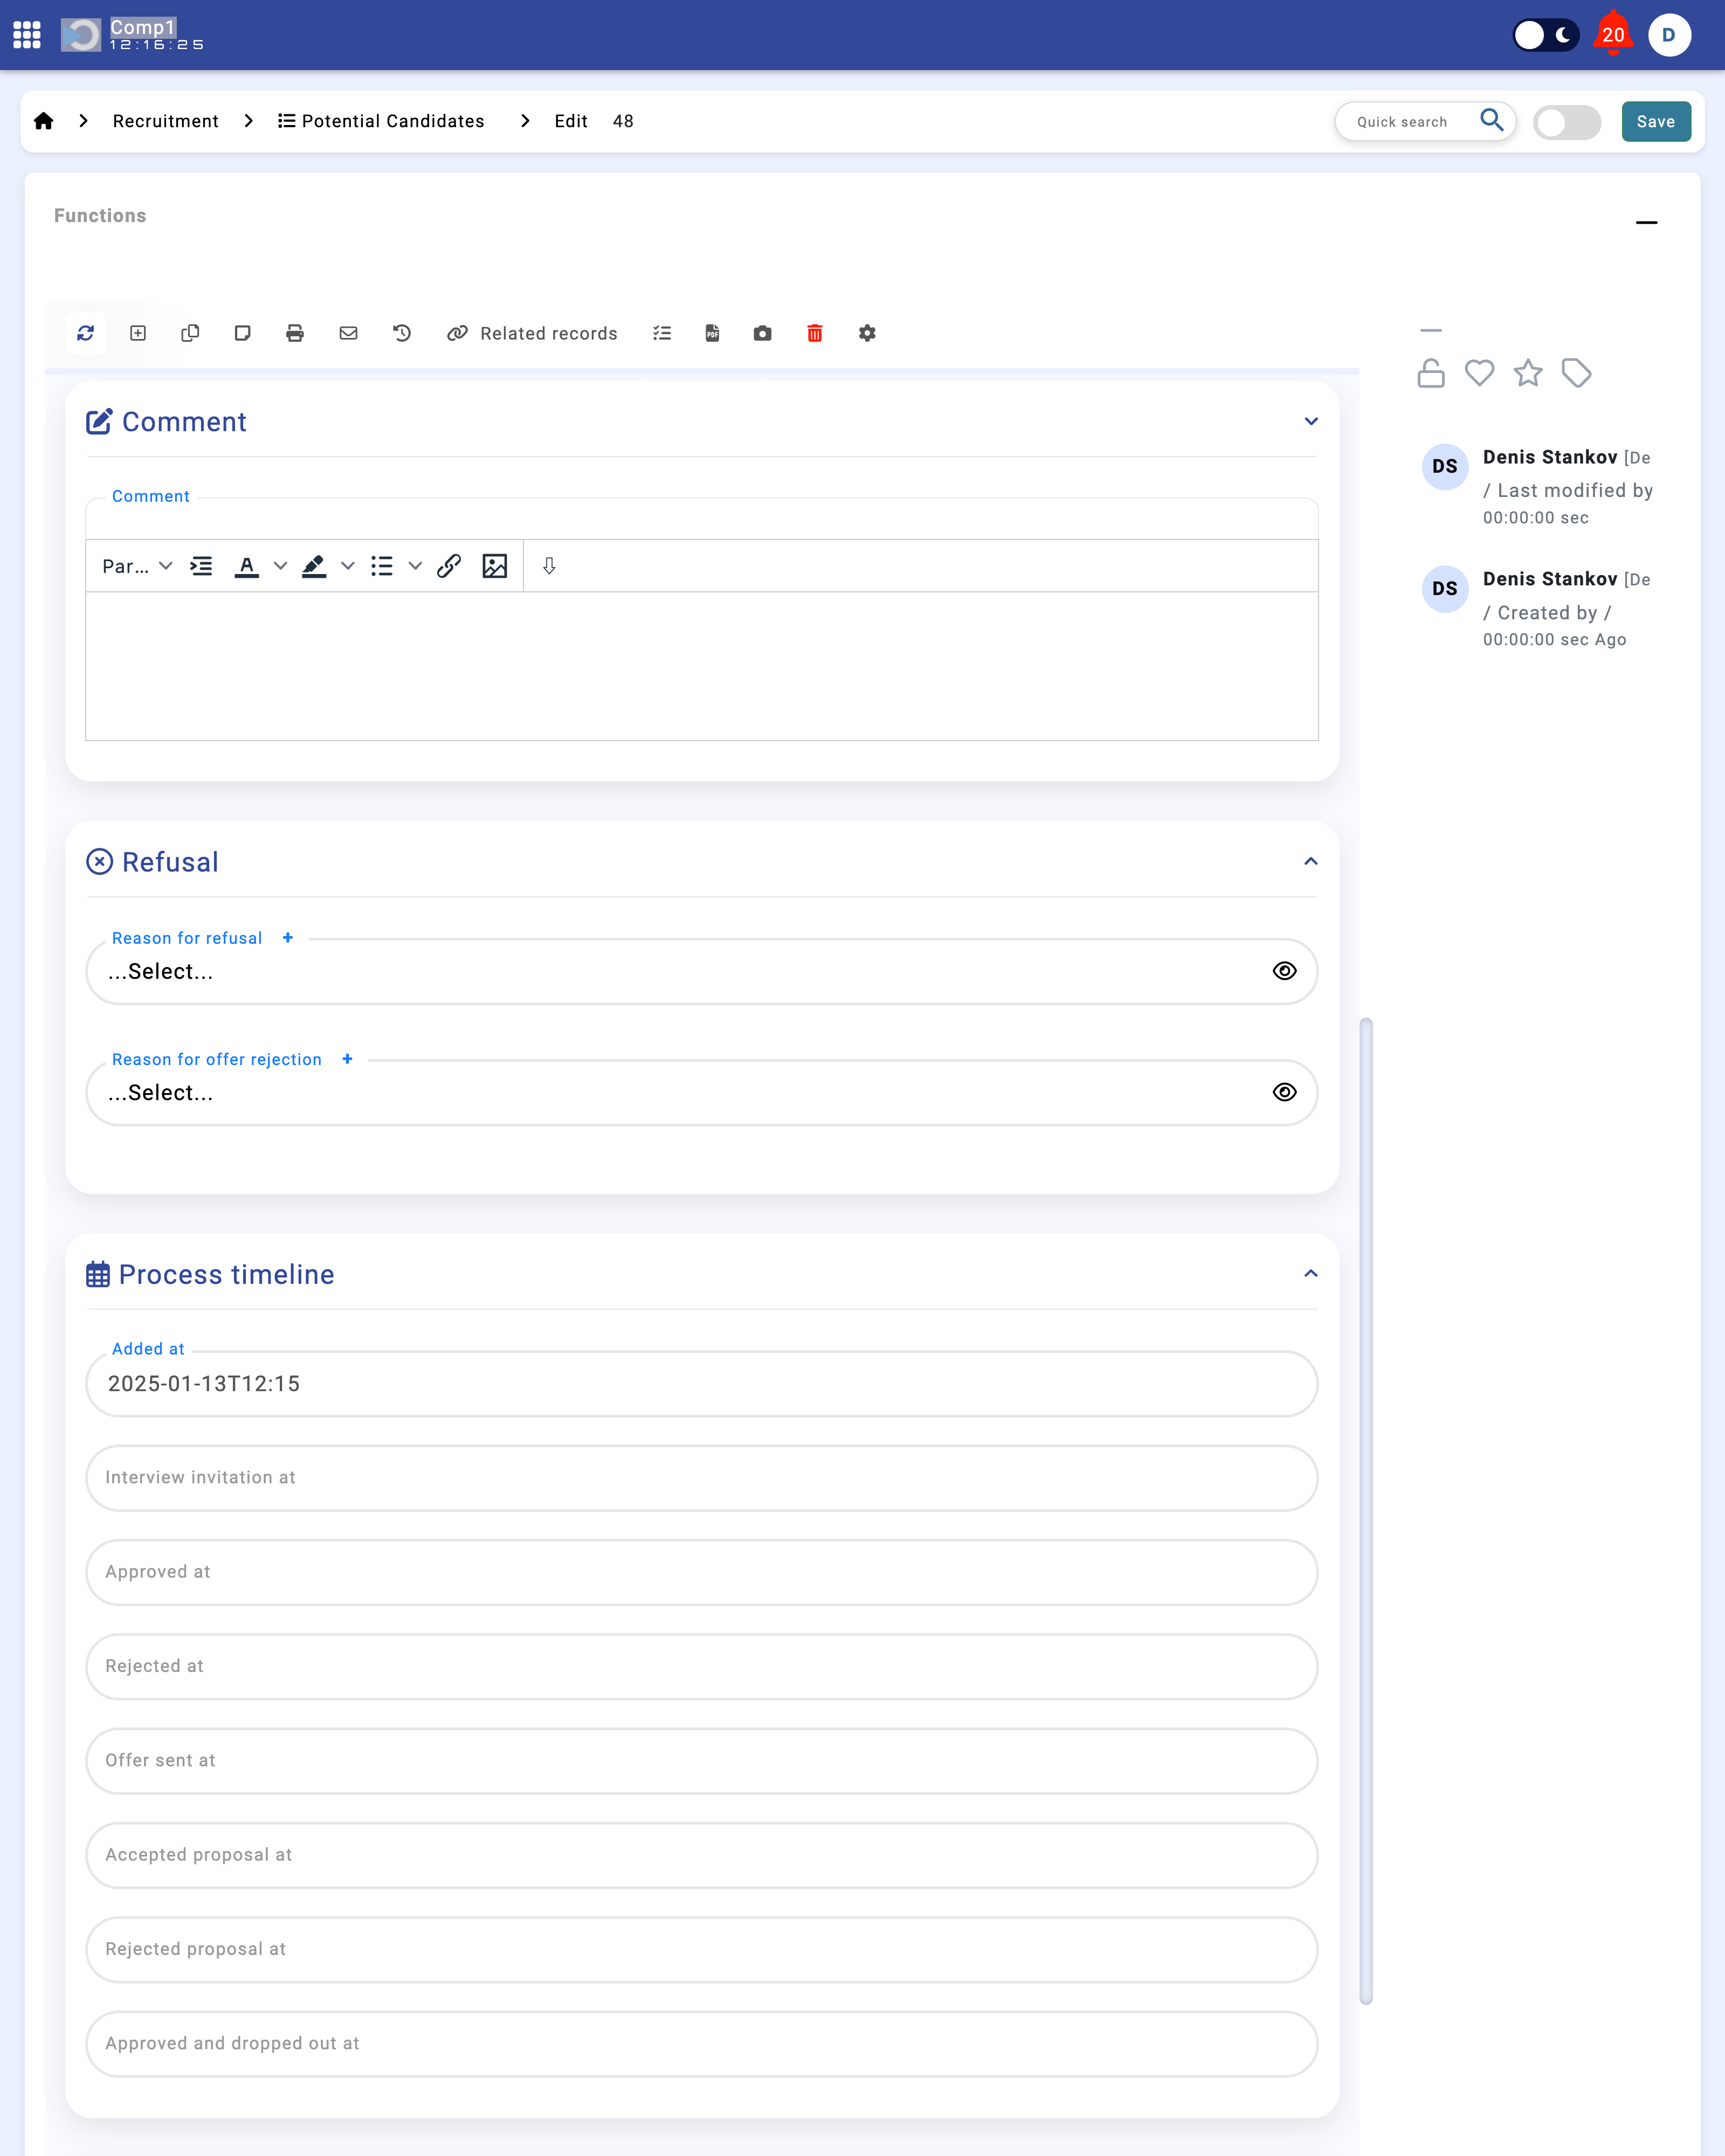Open the text color dropdown arrow
Viewport: 1725px width, 2156px height.
coord(280,566)
